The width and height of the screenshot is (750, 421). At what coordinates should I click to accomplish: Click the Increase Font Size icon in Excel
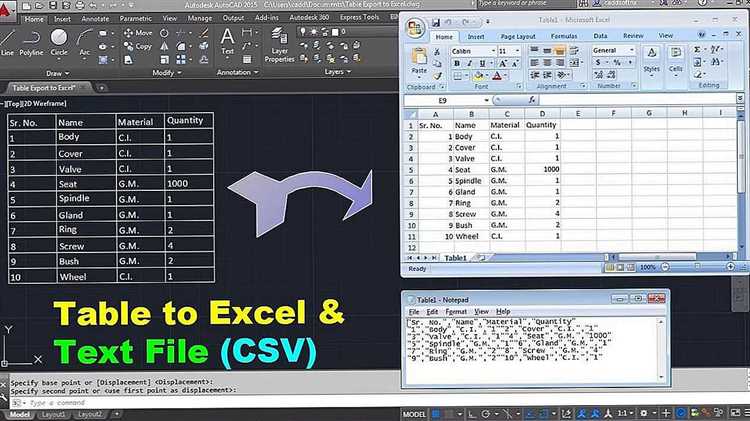coord(503,63)
